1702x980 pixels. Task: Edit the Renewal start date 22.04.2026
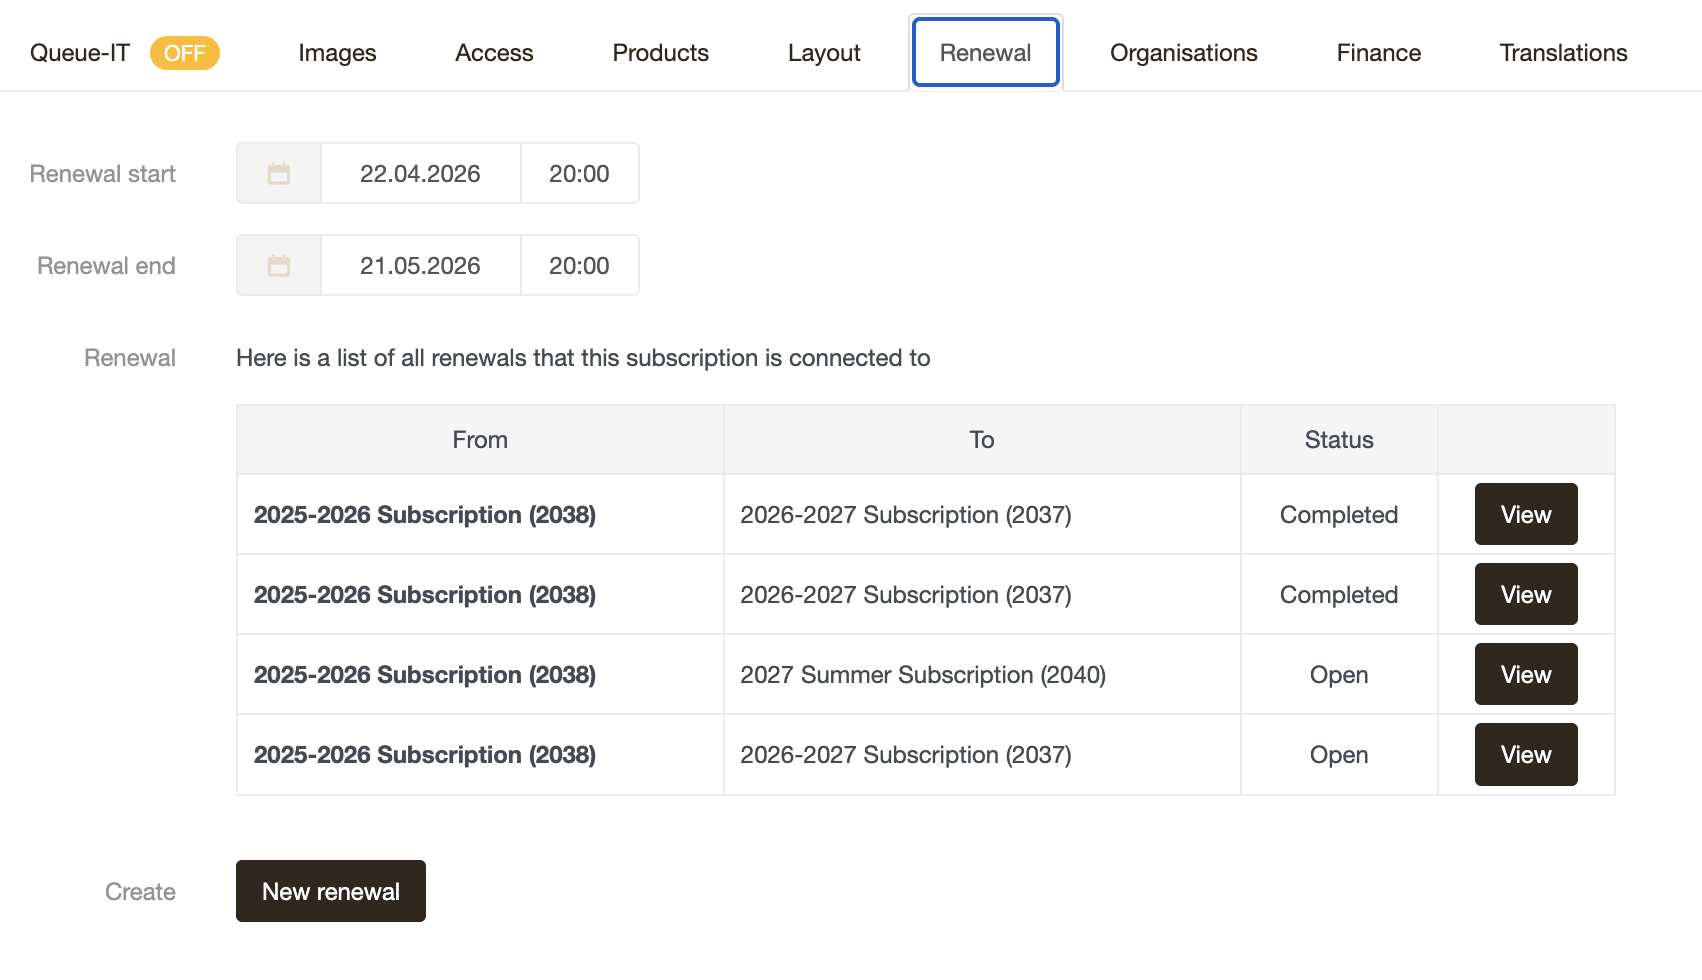tap(421, 174)
